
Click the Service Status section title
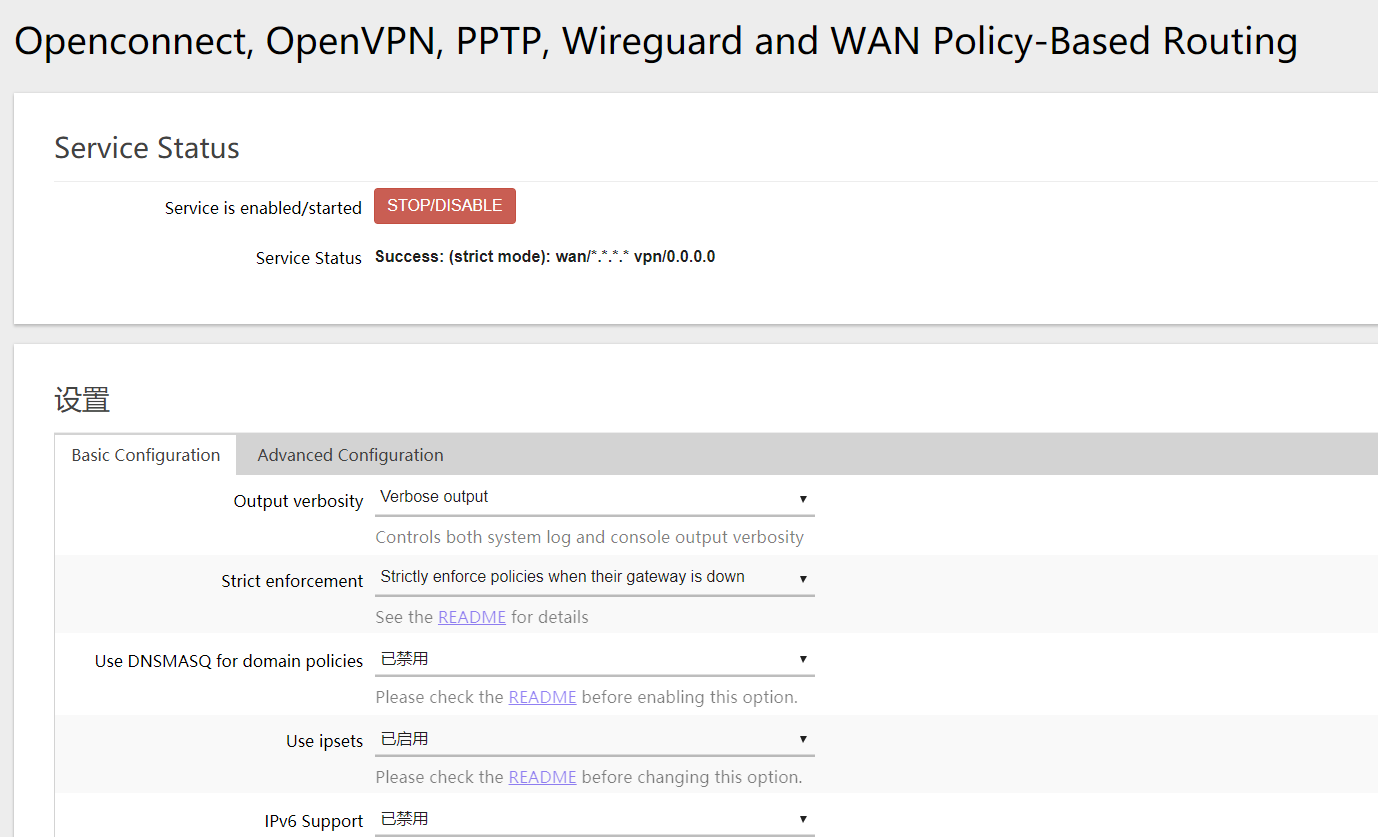point(146,147)
